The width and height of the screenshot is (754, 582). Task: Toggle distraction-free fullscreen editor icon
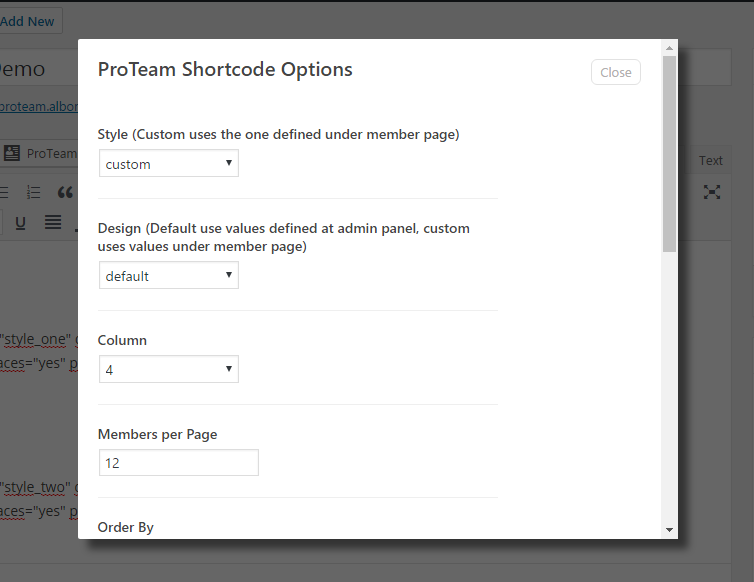pos(712,192)
